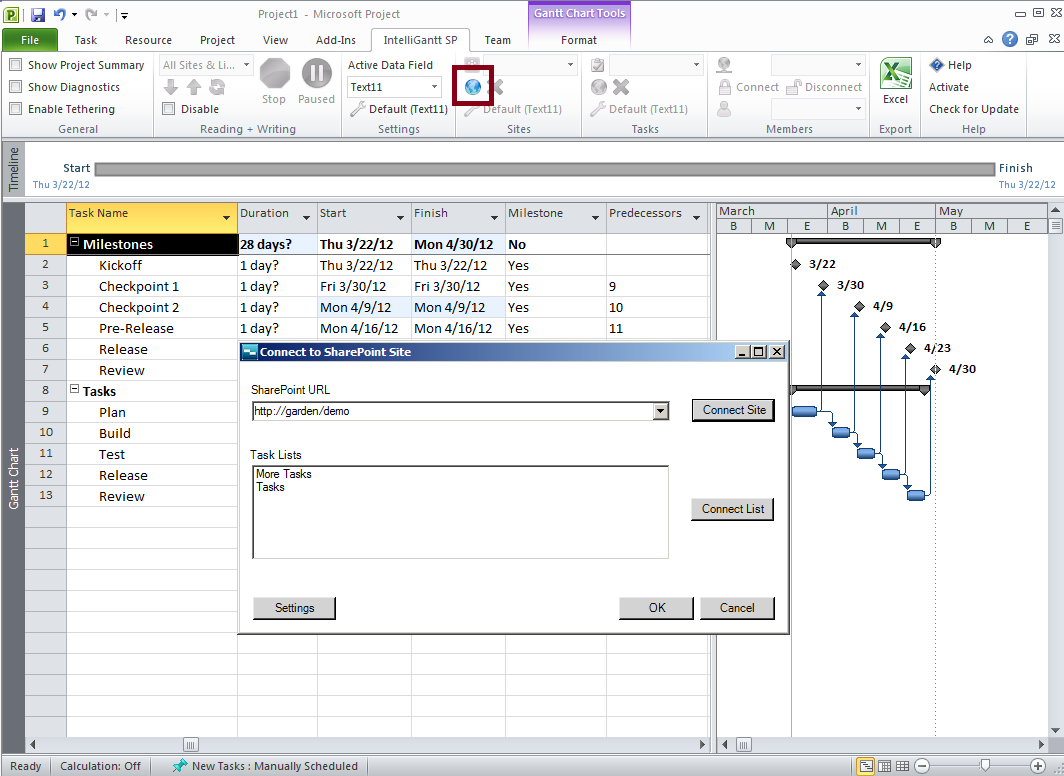Click the Microsoft Project app icon
The height and width of the screenshot is (776, 1064).
coord(12,14)
